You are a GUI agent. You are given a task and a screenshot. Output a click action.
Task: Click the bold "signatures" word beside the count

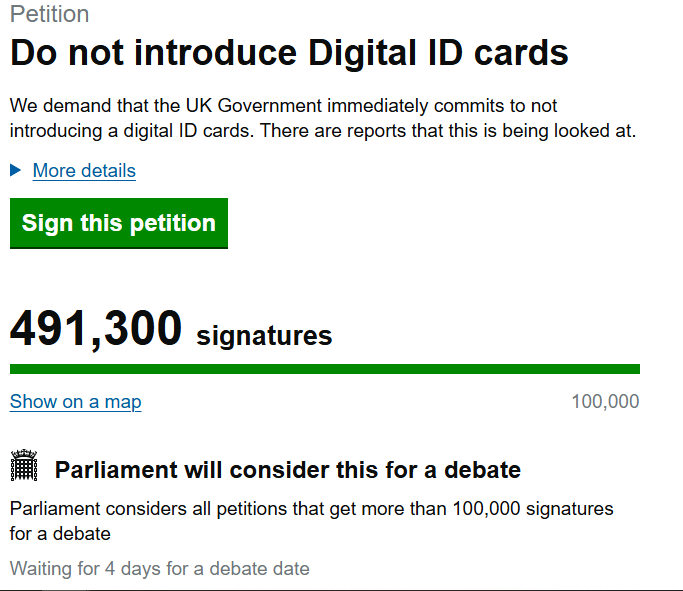[x=264, y=336]
